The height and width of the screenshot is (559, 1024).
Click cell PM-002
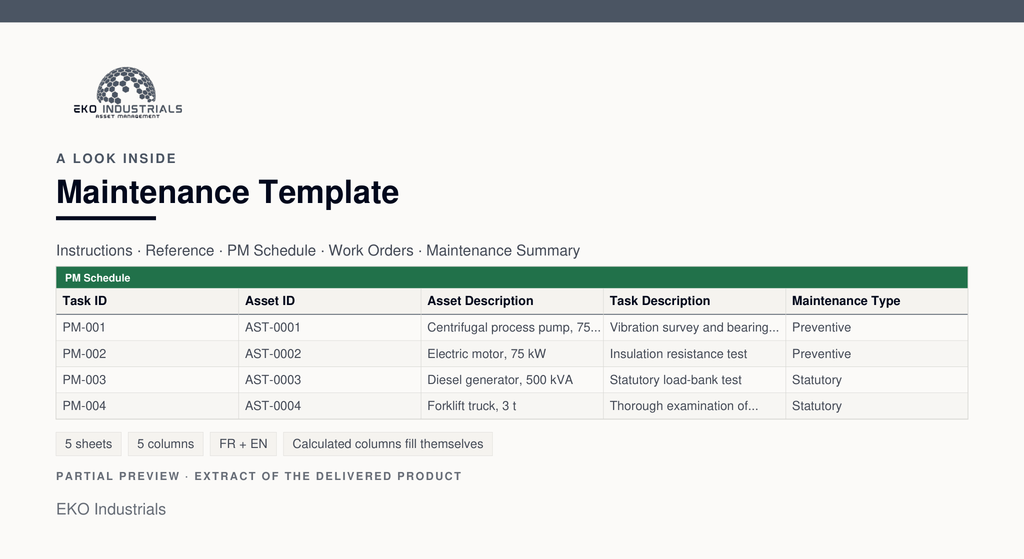pos(148,354)
